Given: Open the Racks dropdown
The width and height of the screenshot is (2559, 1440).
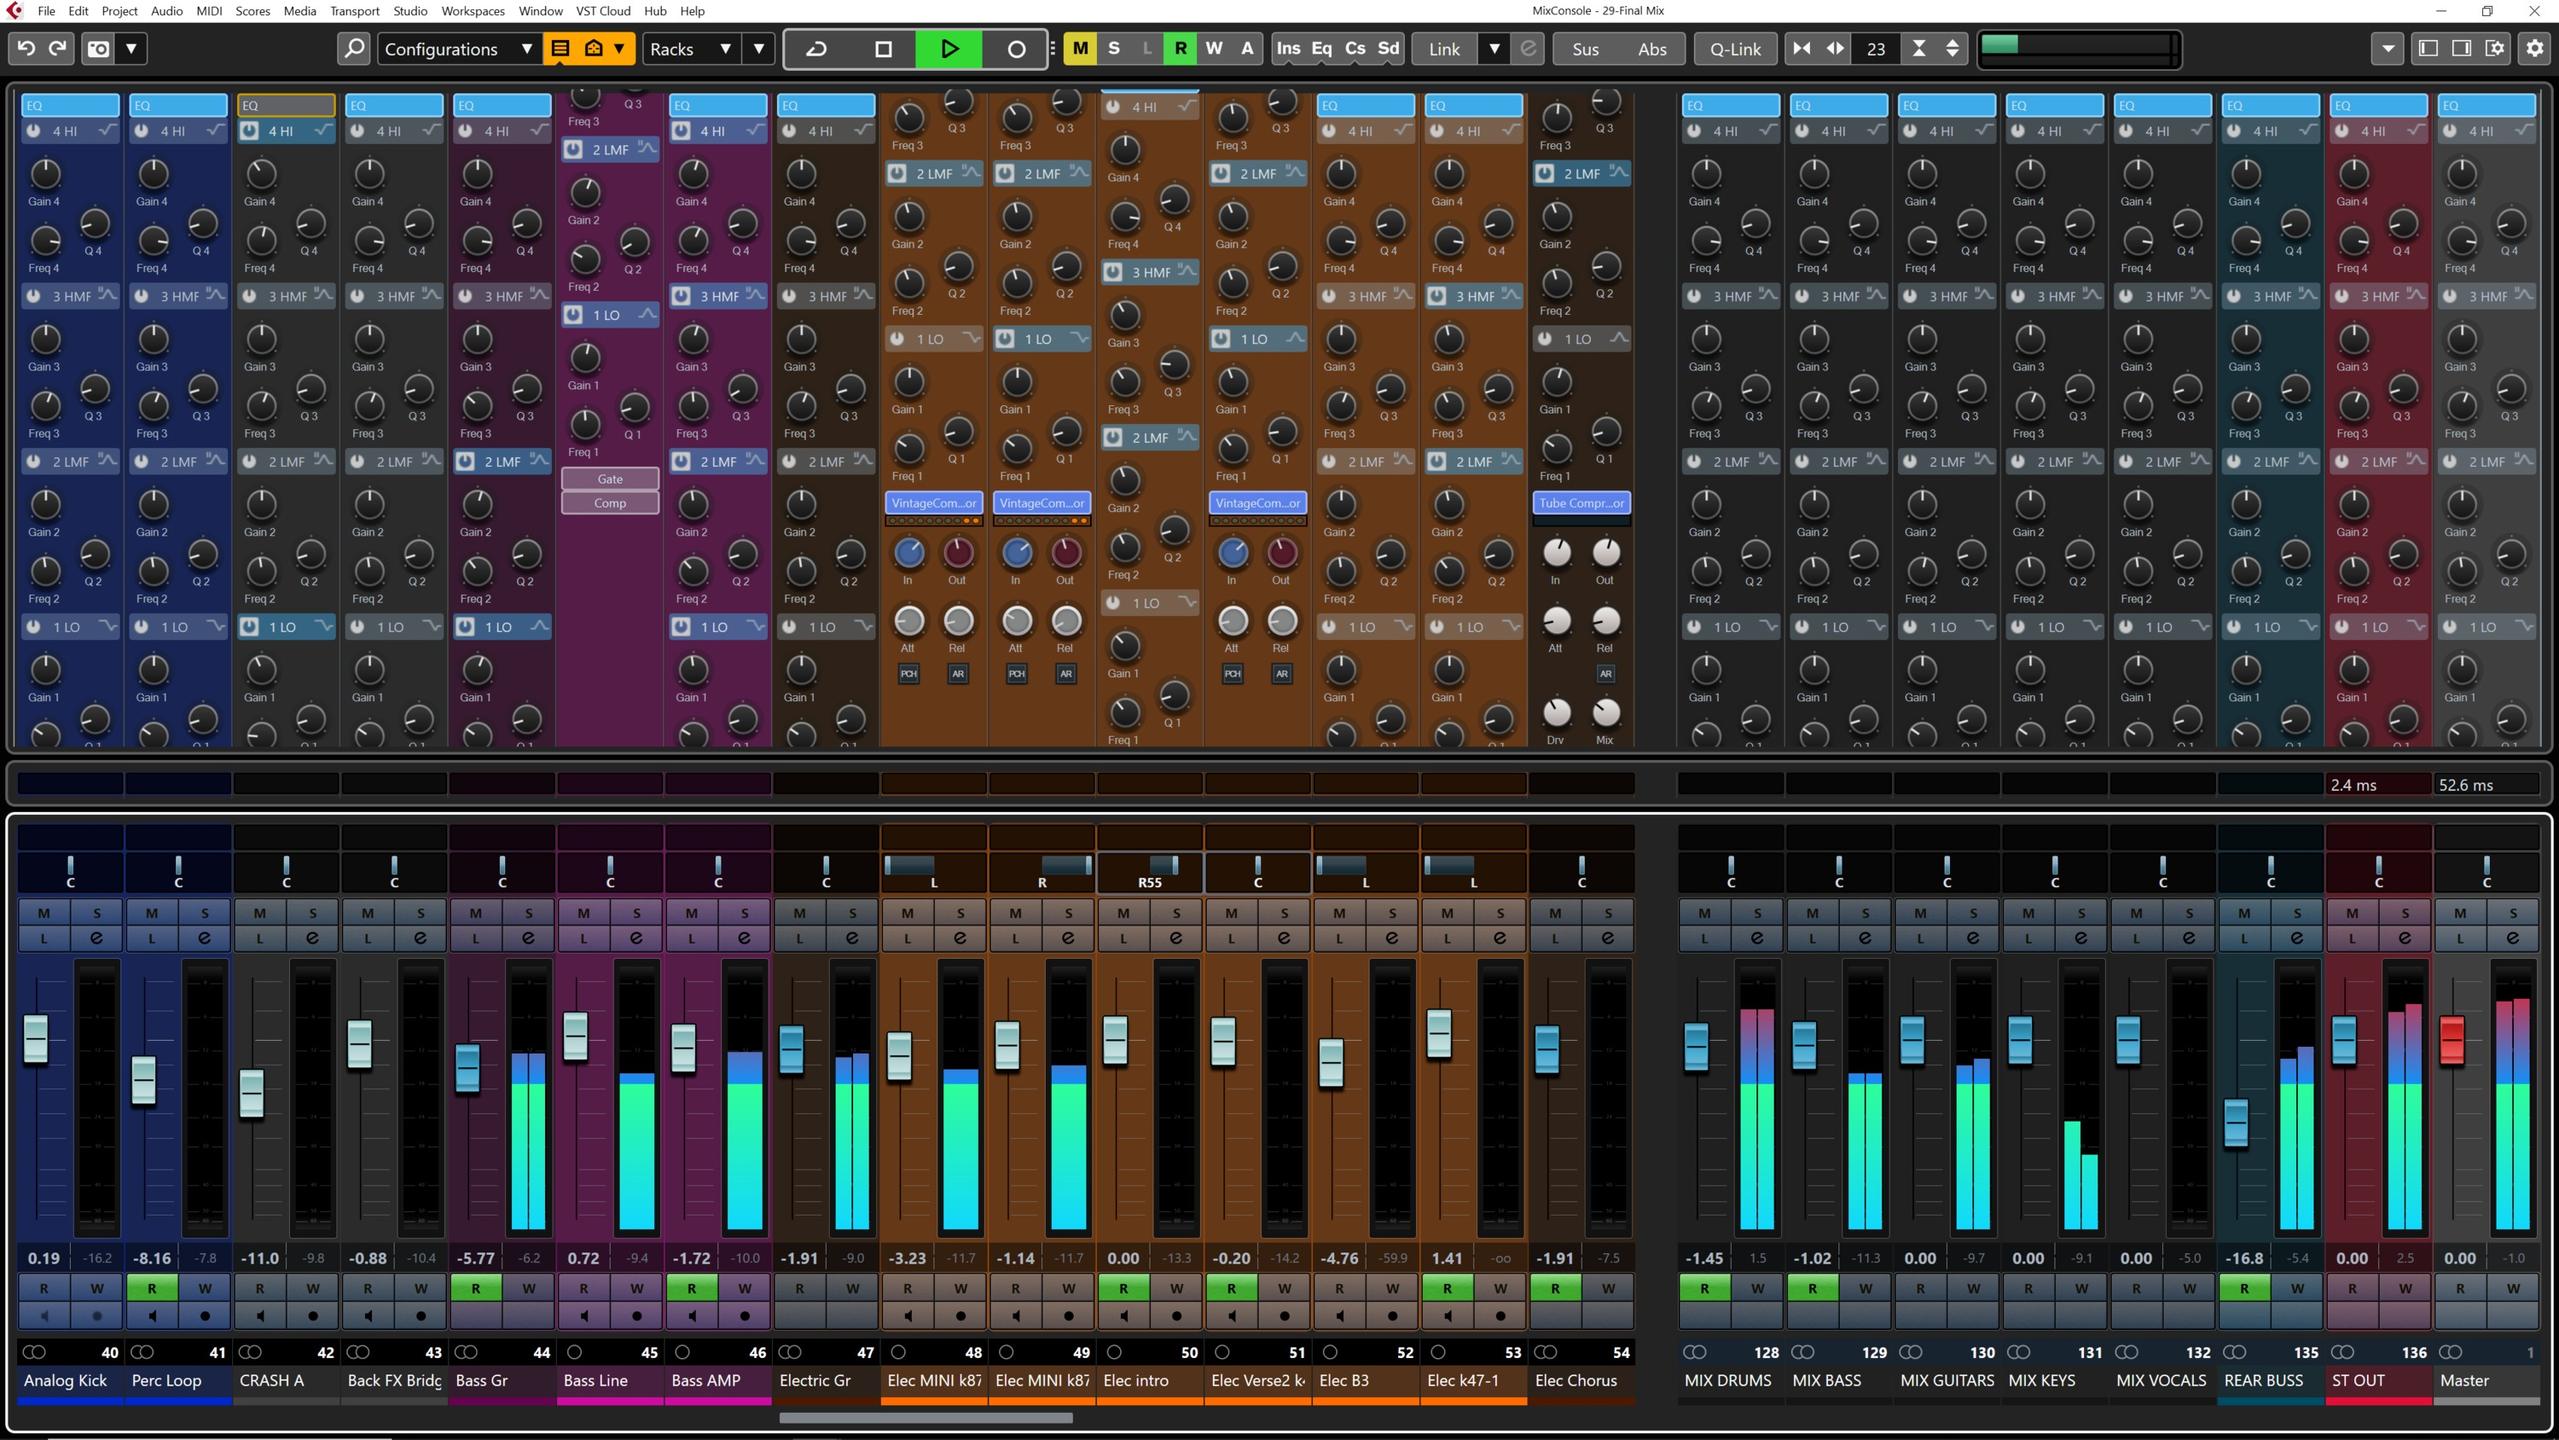Looking at the screenshot, I should pos(691,48).
